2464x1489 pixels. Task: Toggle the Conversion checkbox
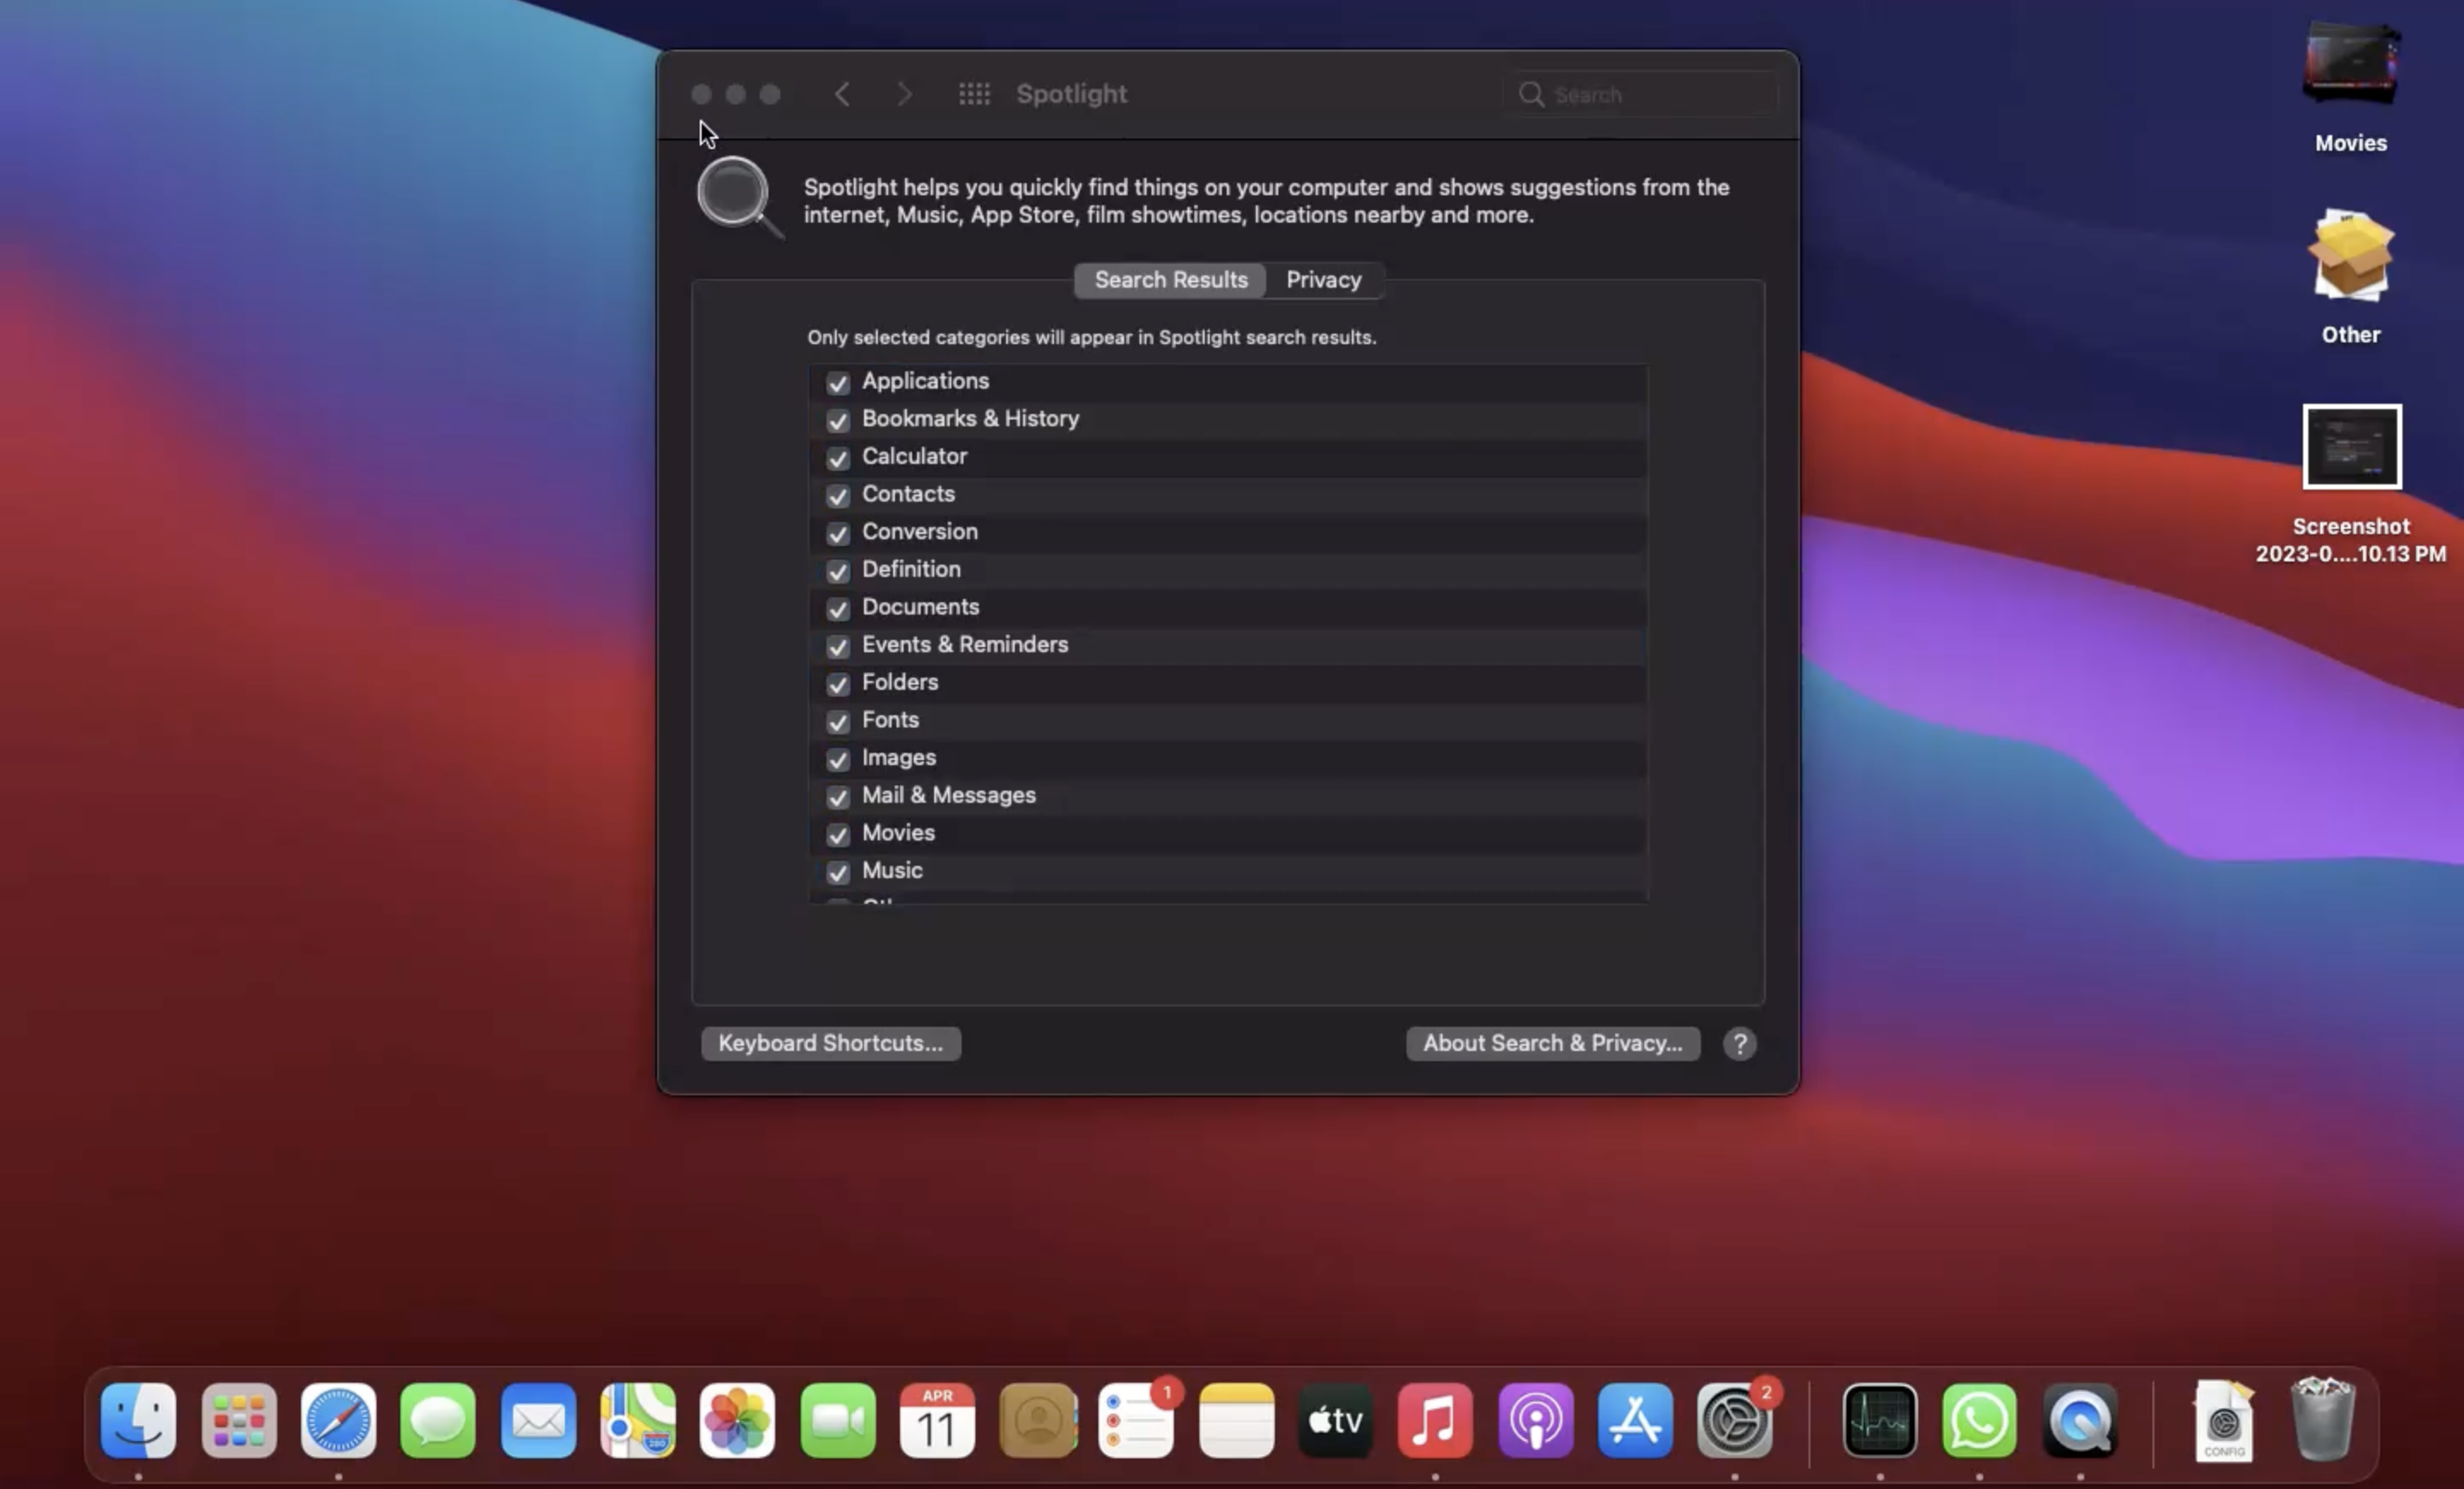pyautogui.click(x=838, y=533)
